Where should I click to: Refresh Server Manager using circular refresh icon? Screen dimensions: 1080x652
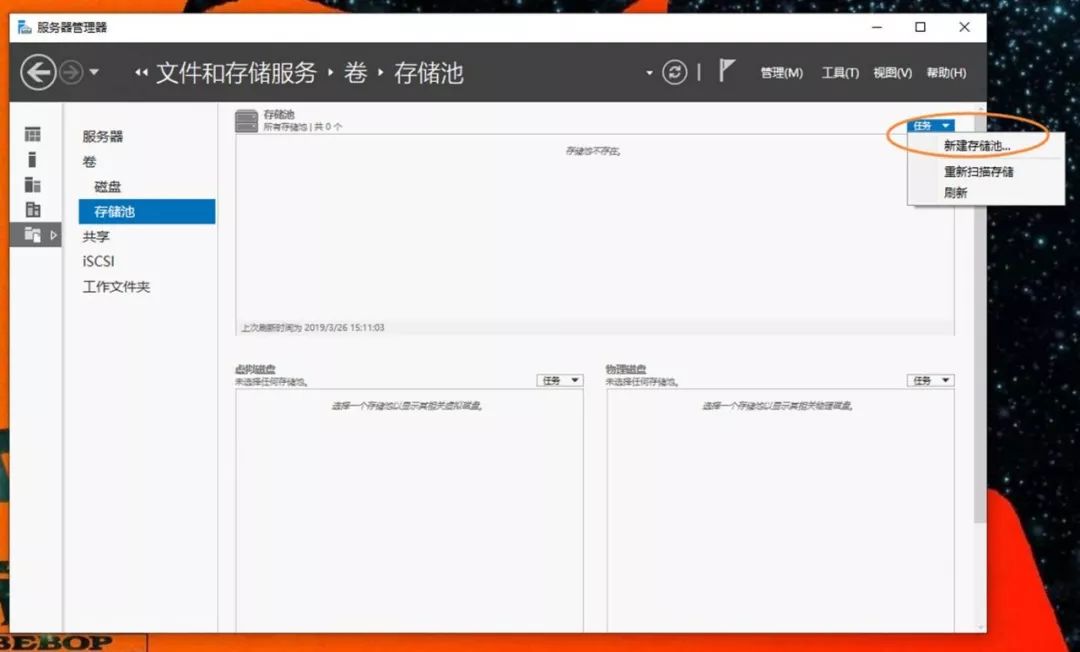pos(674,72)
